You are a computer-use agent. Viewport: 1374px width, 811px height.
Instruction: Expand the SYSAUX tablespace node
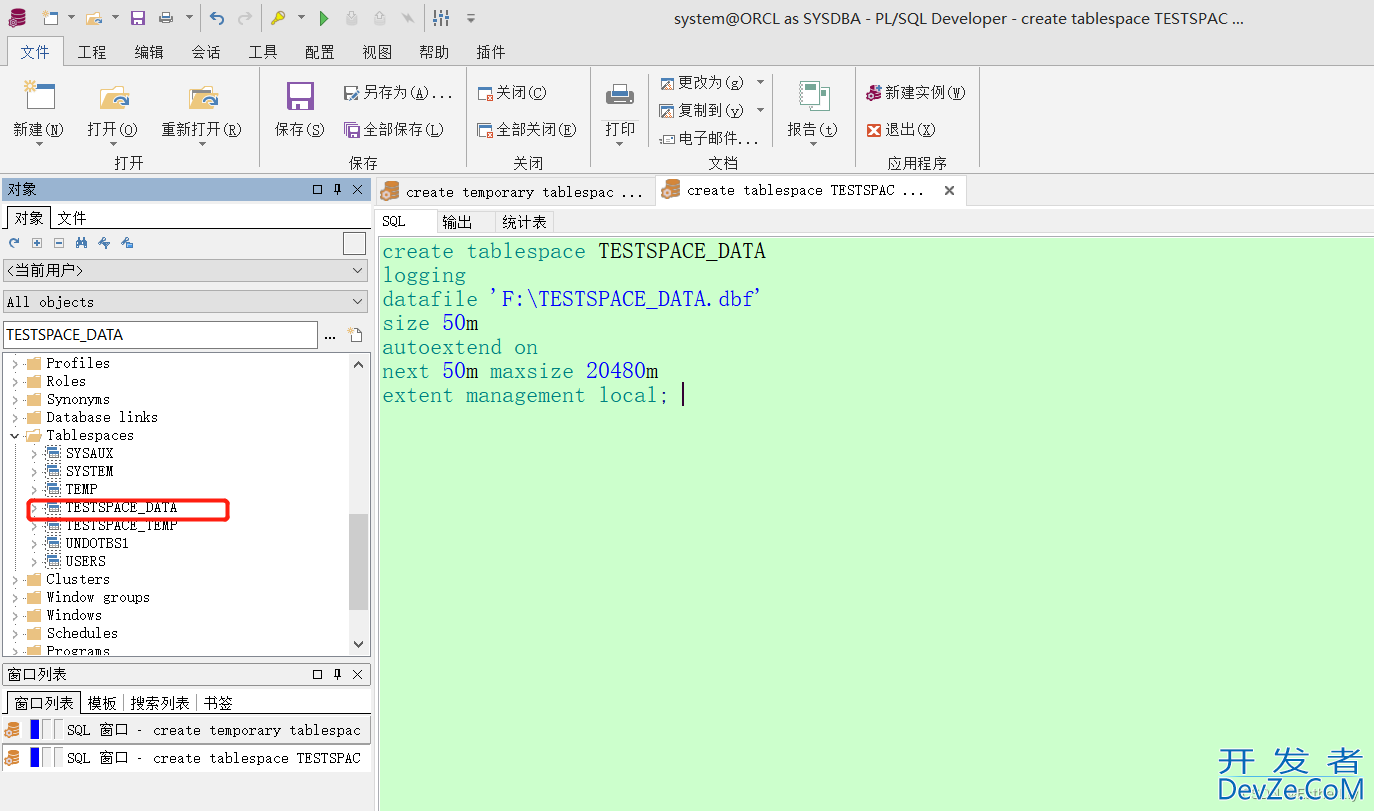[34, 453]
